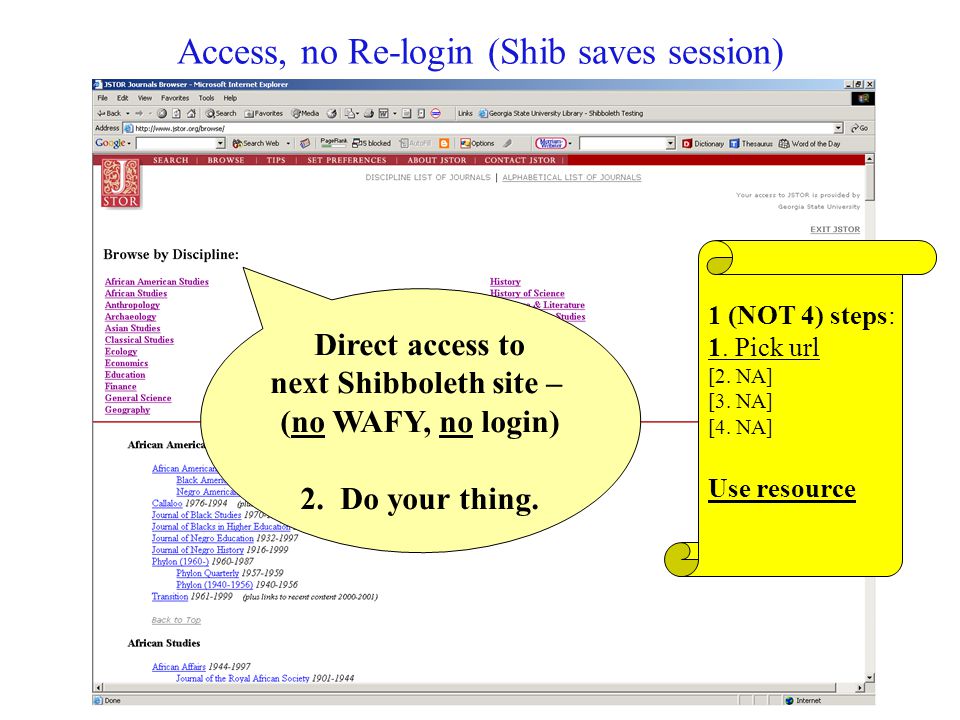960x720 pixels.
Task: Open African American Studies discipline link
Action: point(157,282)
